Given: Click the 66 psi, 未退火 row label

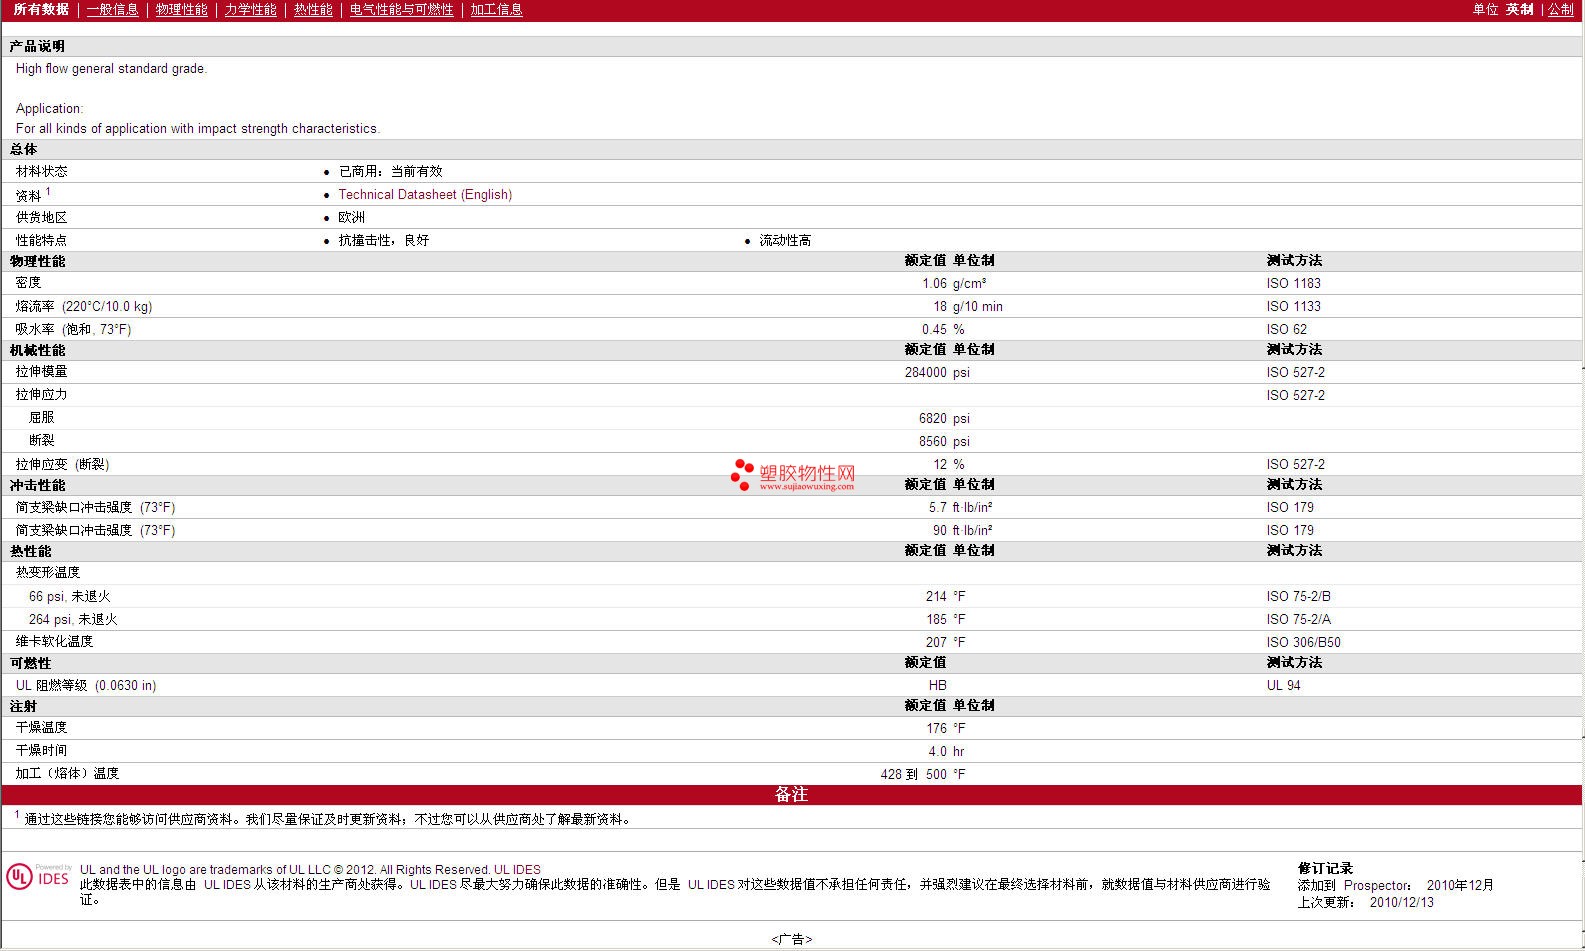Looking at the screenshot, I should coord(70,597).
